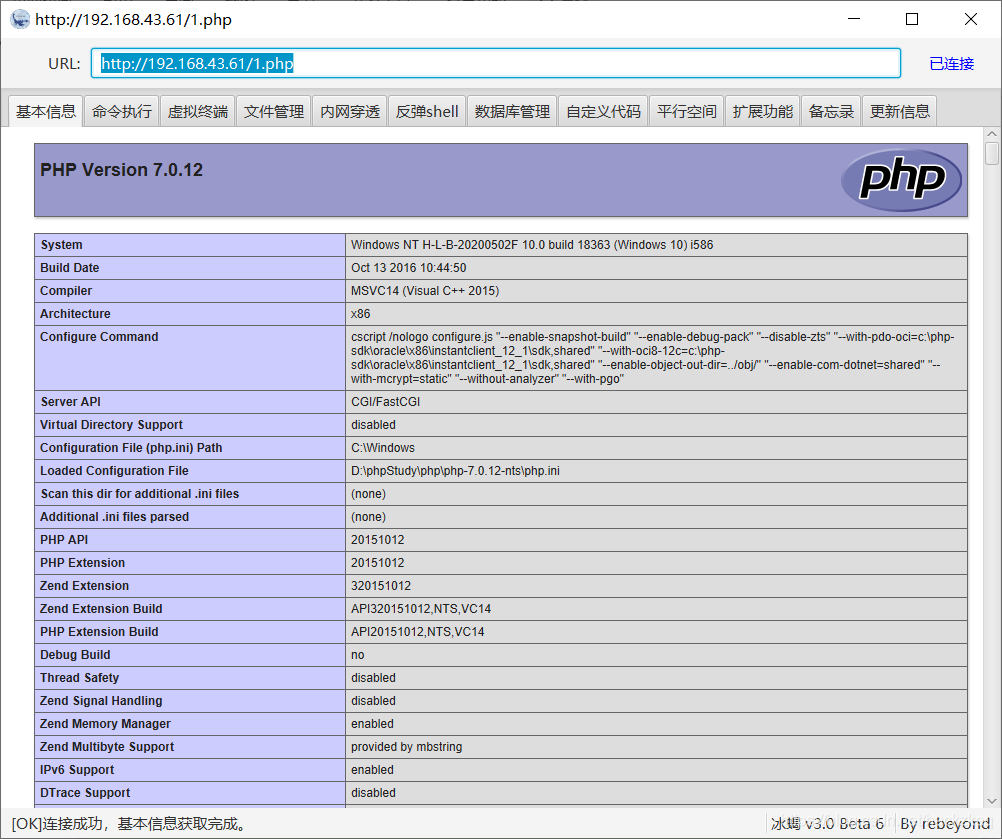Minimize the window
1002x839 pixels.
pyautogui.click(x=854, y=19)
